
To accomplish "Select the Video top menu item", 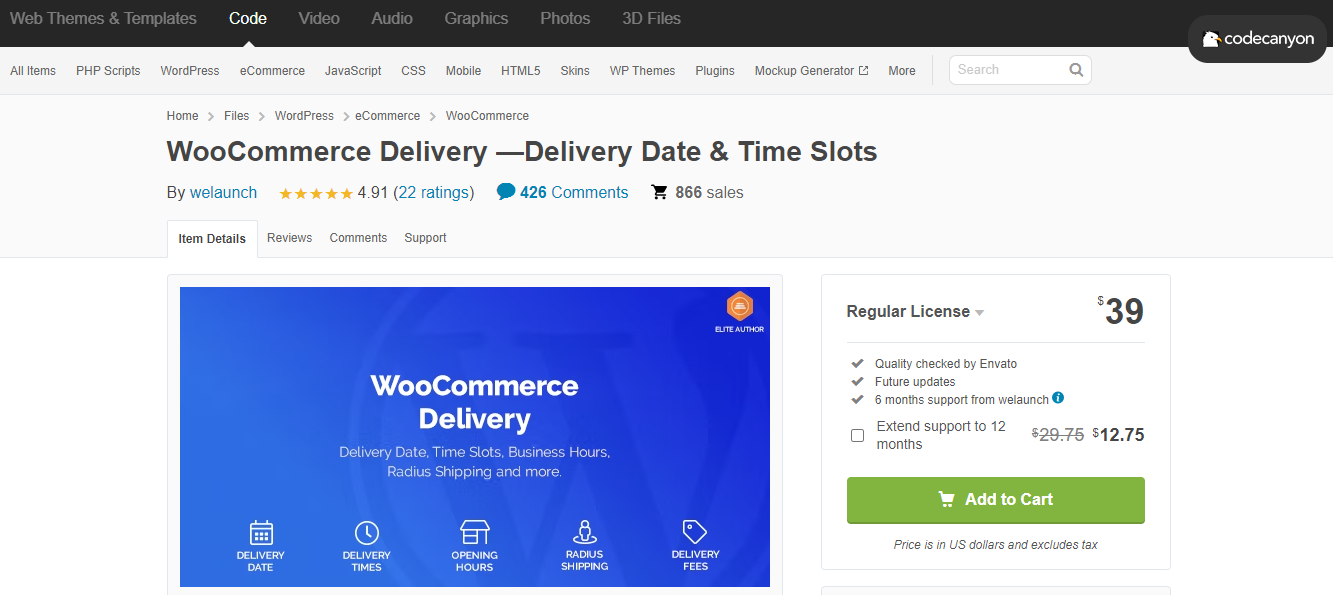I will 319,18.
